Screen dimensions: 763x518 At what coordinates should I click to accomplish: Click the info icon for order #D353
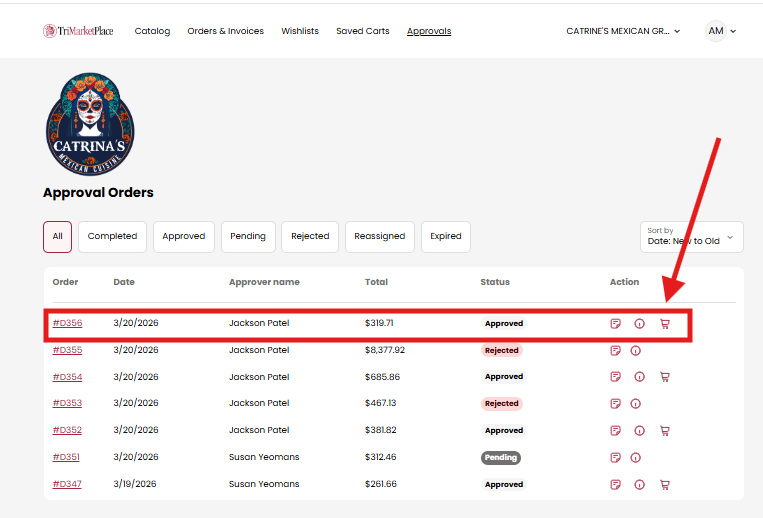640,404
